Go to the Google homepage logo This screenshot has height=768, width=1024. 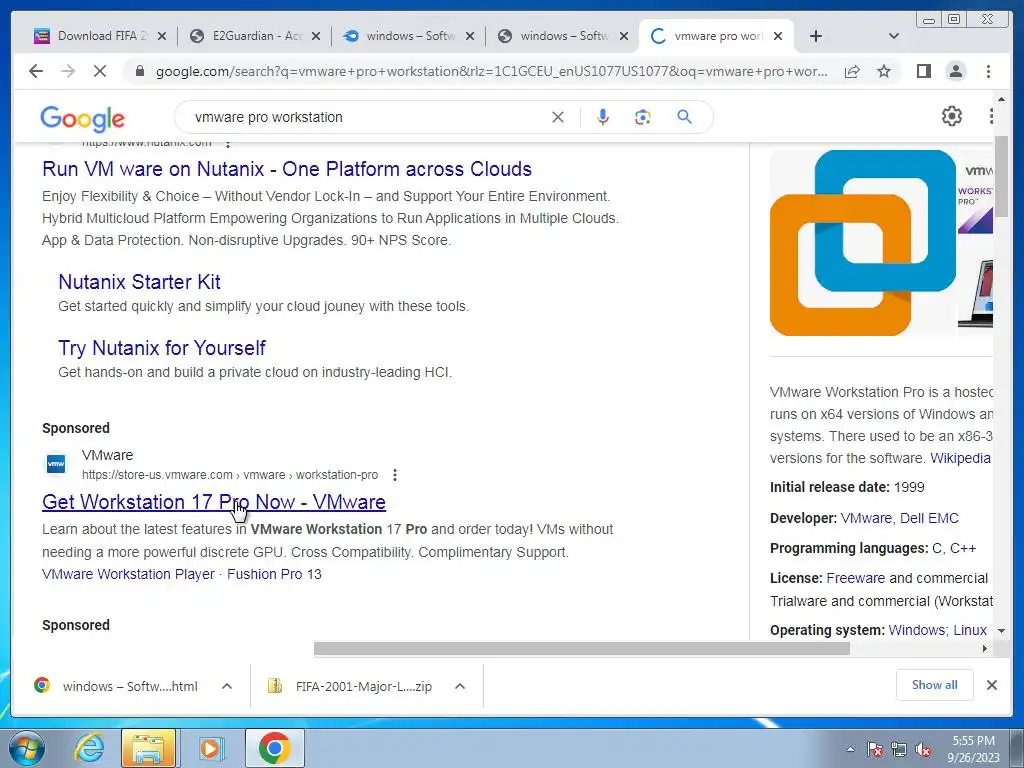point(82,118)
